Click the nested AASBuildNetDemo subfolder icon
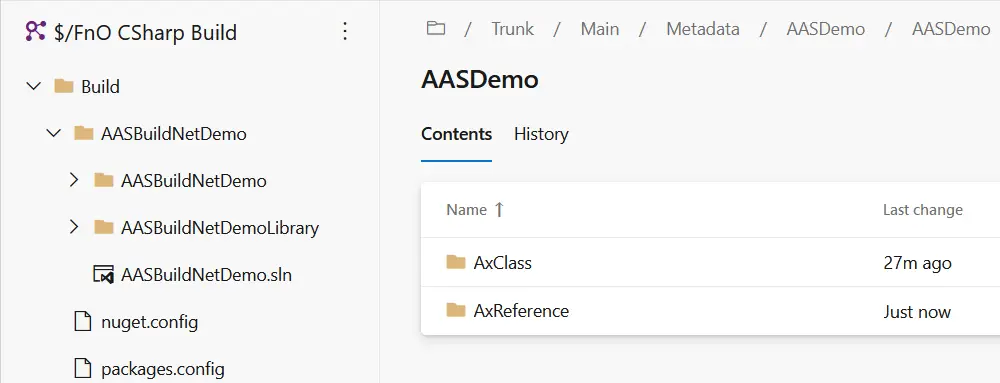Screen dimensions: 1000x383 (103, 180)
